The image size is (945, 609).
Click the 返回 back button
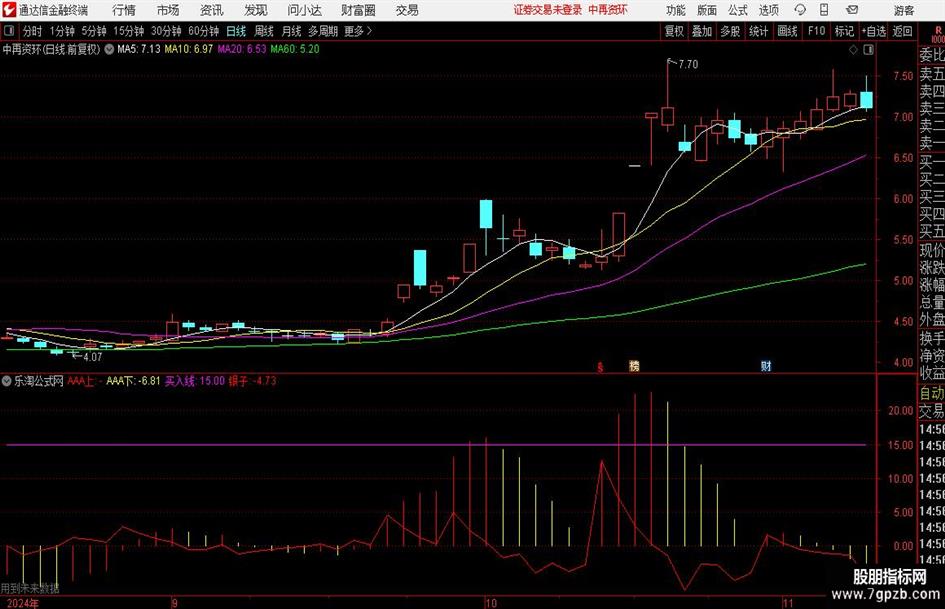[x=902, y=31]
